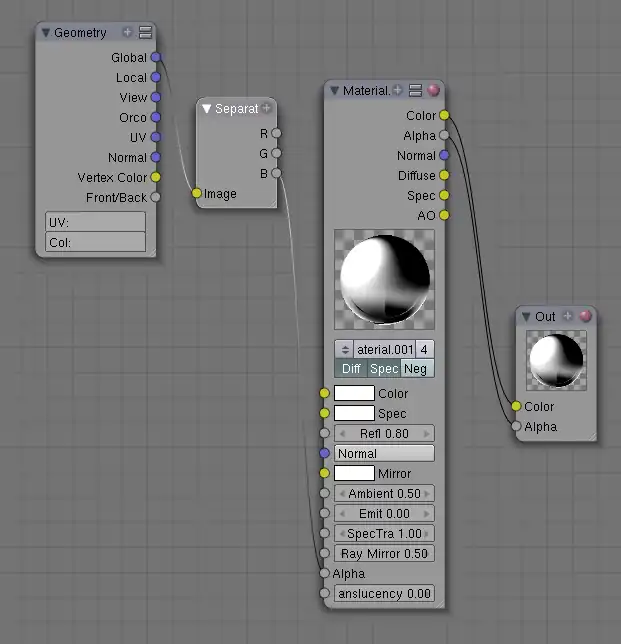The width and height of the screenshot is (621, 644).
Task: Click the plus icon on Geometry node header
Action: pyautogui.click(x=127, y=33)
